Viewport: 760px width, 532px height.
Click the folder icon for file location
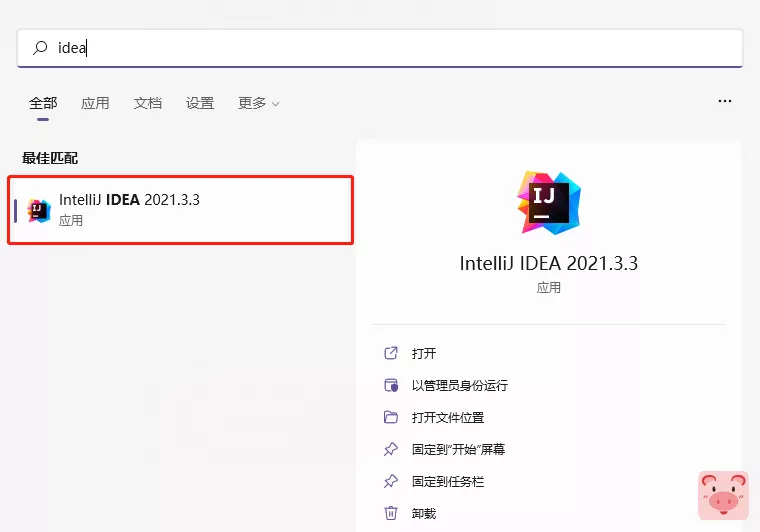tap(391, 417)
